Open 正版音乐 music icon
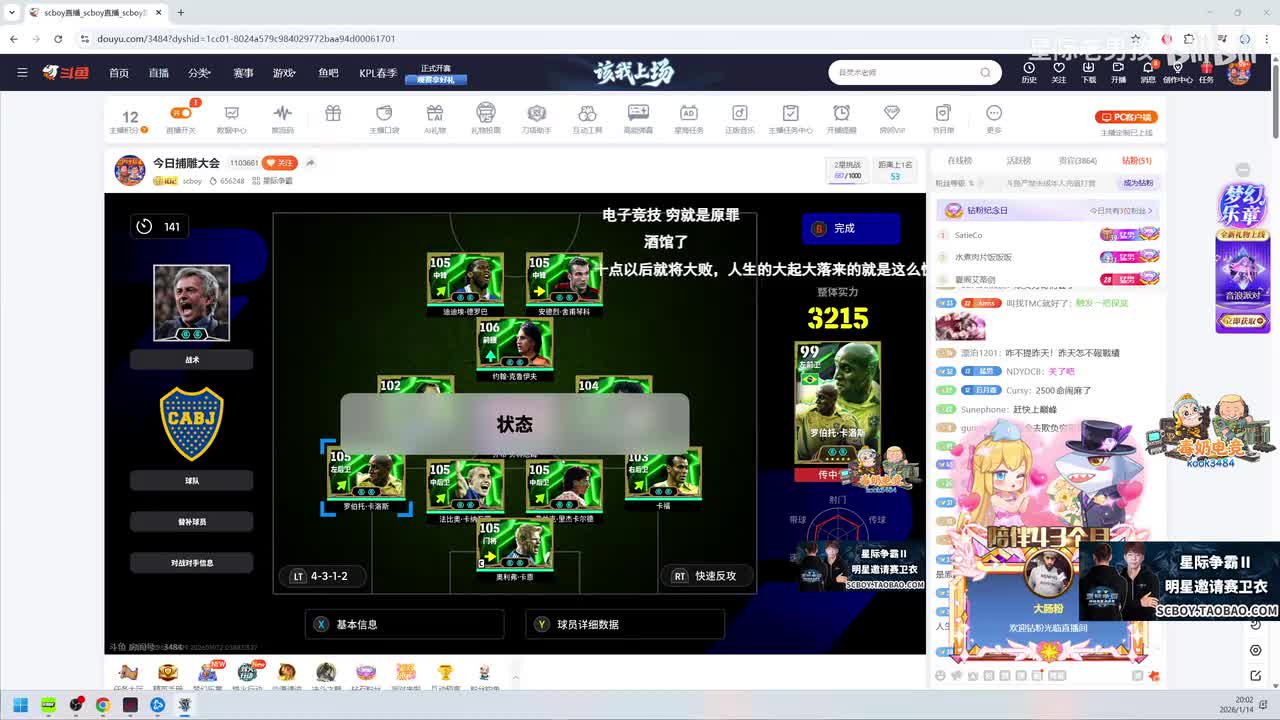Screen dimensions: 1280x720 (740, 119)
